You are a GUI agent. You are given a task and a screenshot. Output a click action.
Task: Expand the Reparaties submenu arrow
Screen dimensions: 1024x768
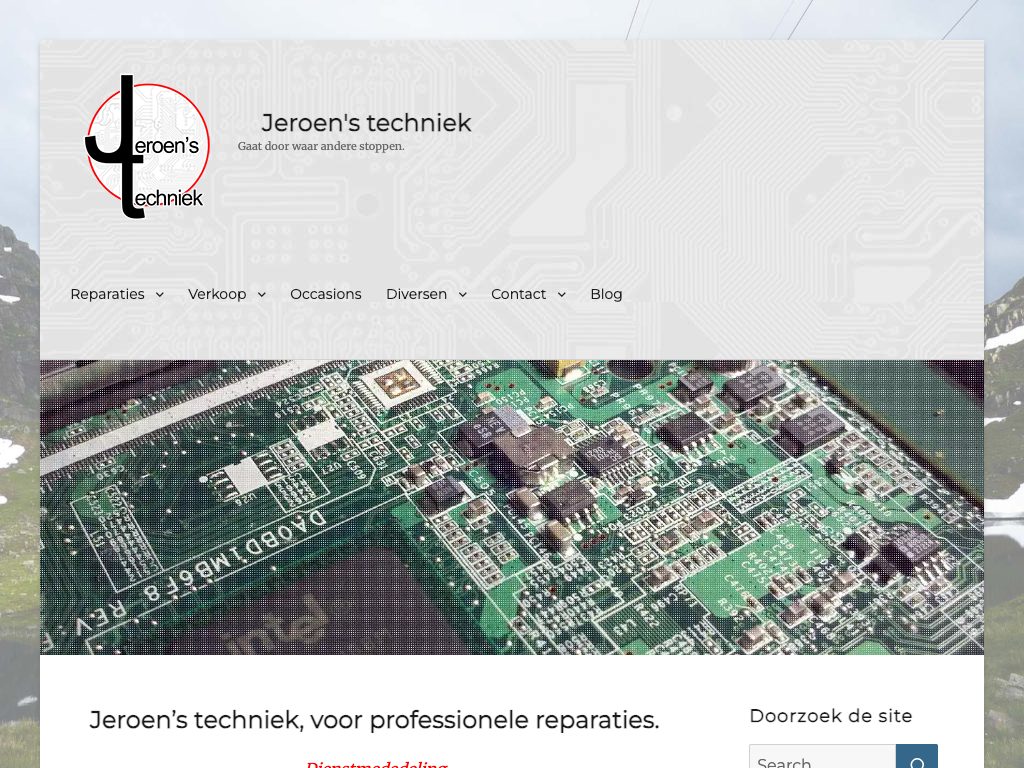159,294
